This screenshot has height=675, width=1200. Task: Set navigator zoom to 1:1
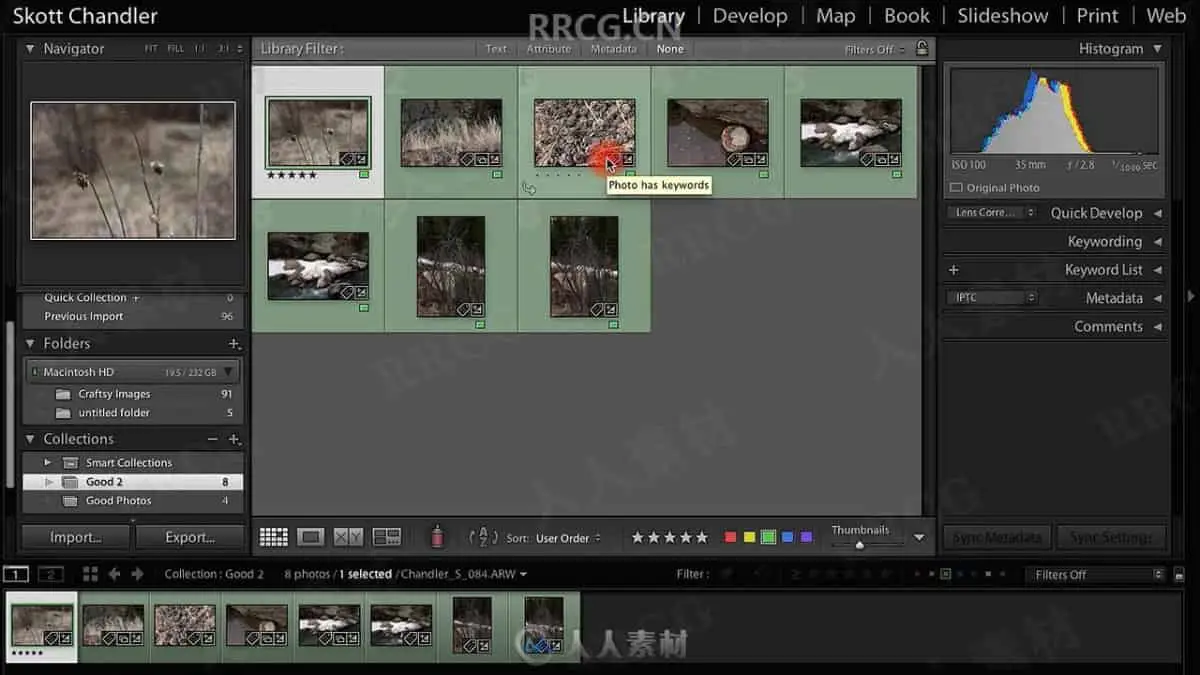pos(200,48)
